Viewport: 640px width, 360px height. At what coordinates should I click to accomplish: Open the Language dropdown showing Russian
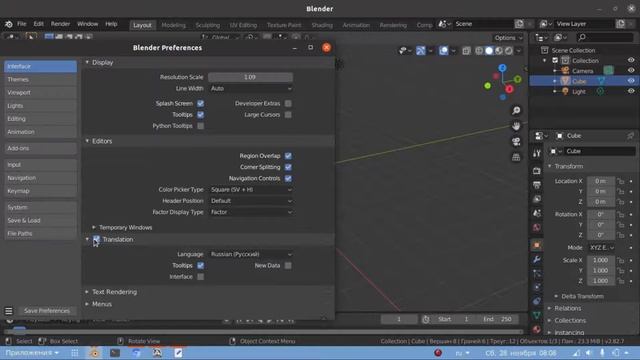pyautogui.click(x=251, y=254)
